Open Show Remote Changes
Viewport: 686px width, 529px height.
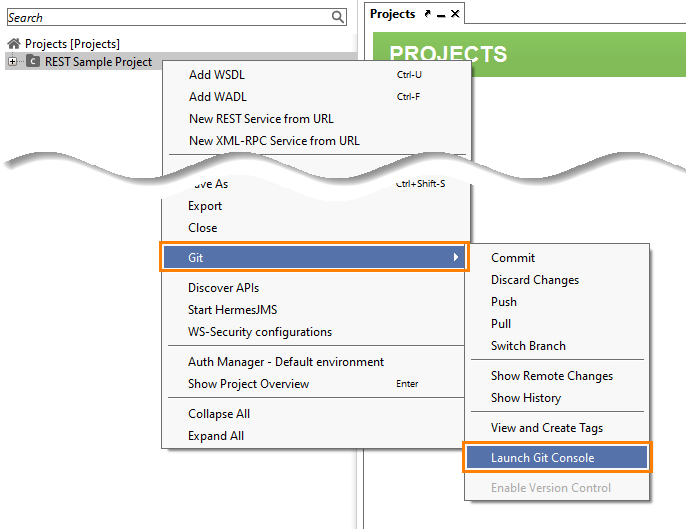[552, 376]
